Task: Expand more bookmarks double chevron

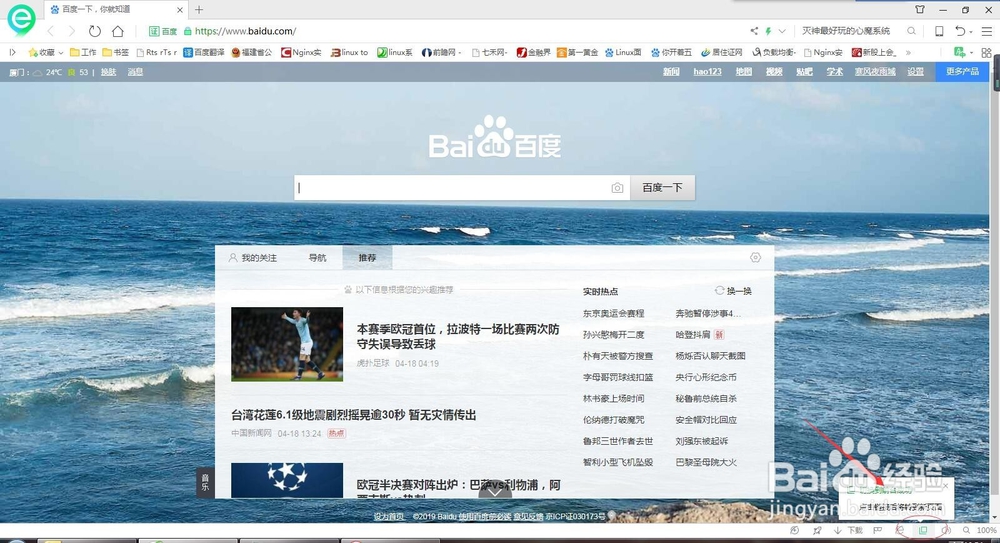Action: [908, 52]
